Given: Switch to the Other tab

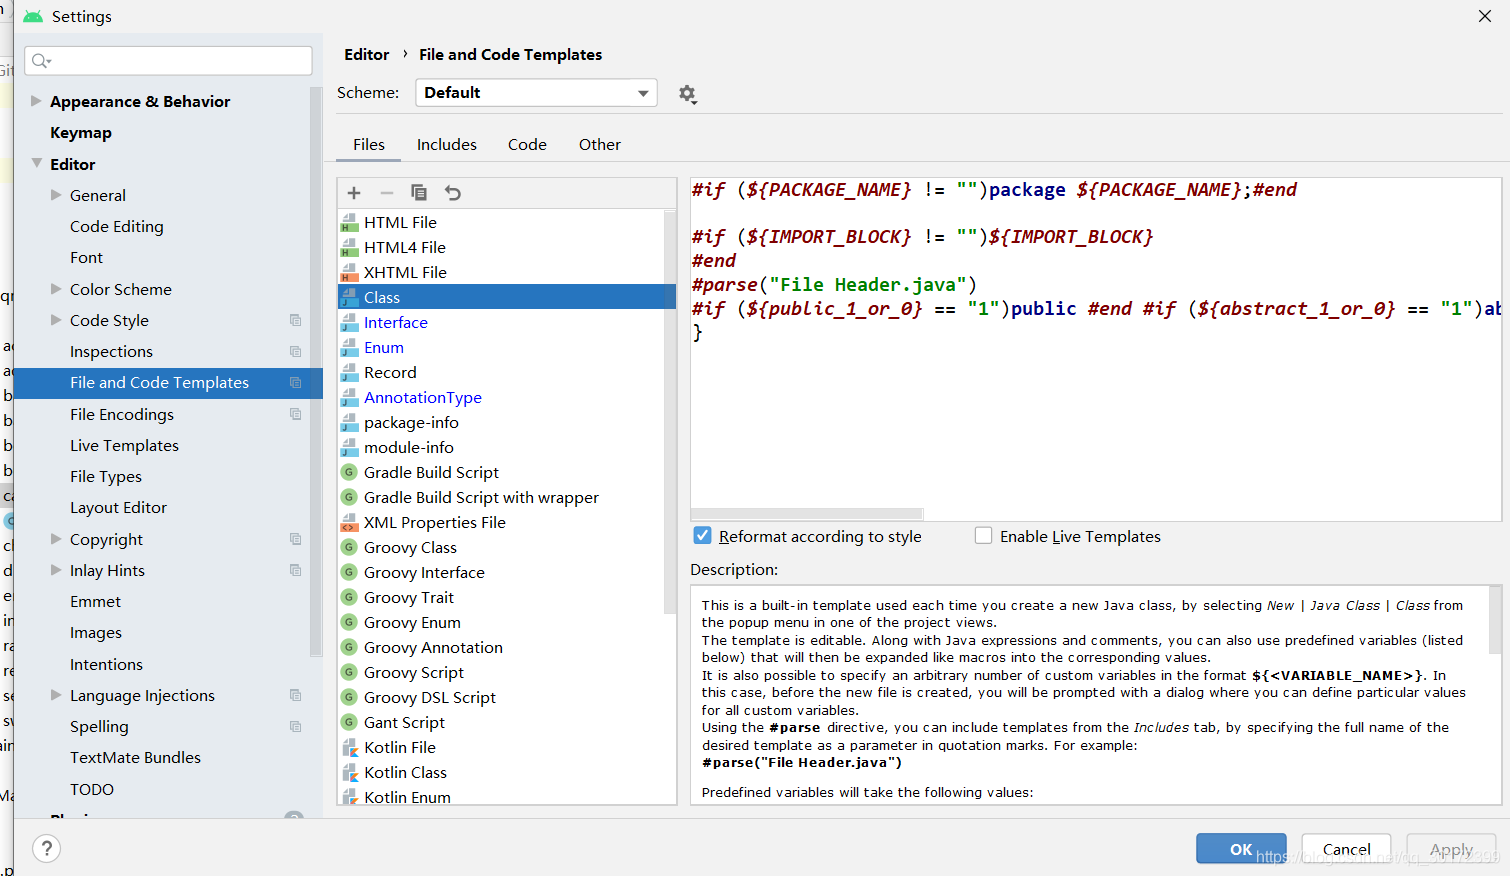Looking at the screenshot, I should point(599,144).
